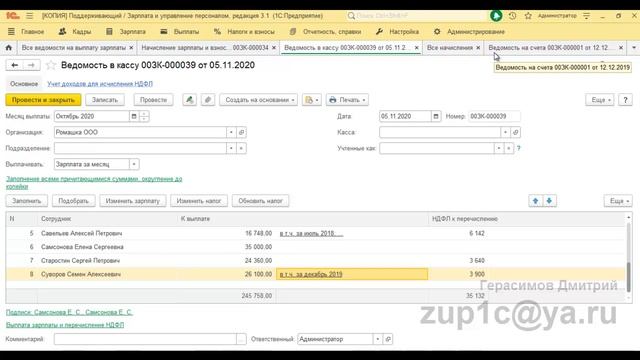The width and height of the screenshot is (640, 360).
Task: Open the Ответственный field record icon
Action: point(388,339)
